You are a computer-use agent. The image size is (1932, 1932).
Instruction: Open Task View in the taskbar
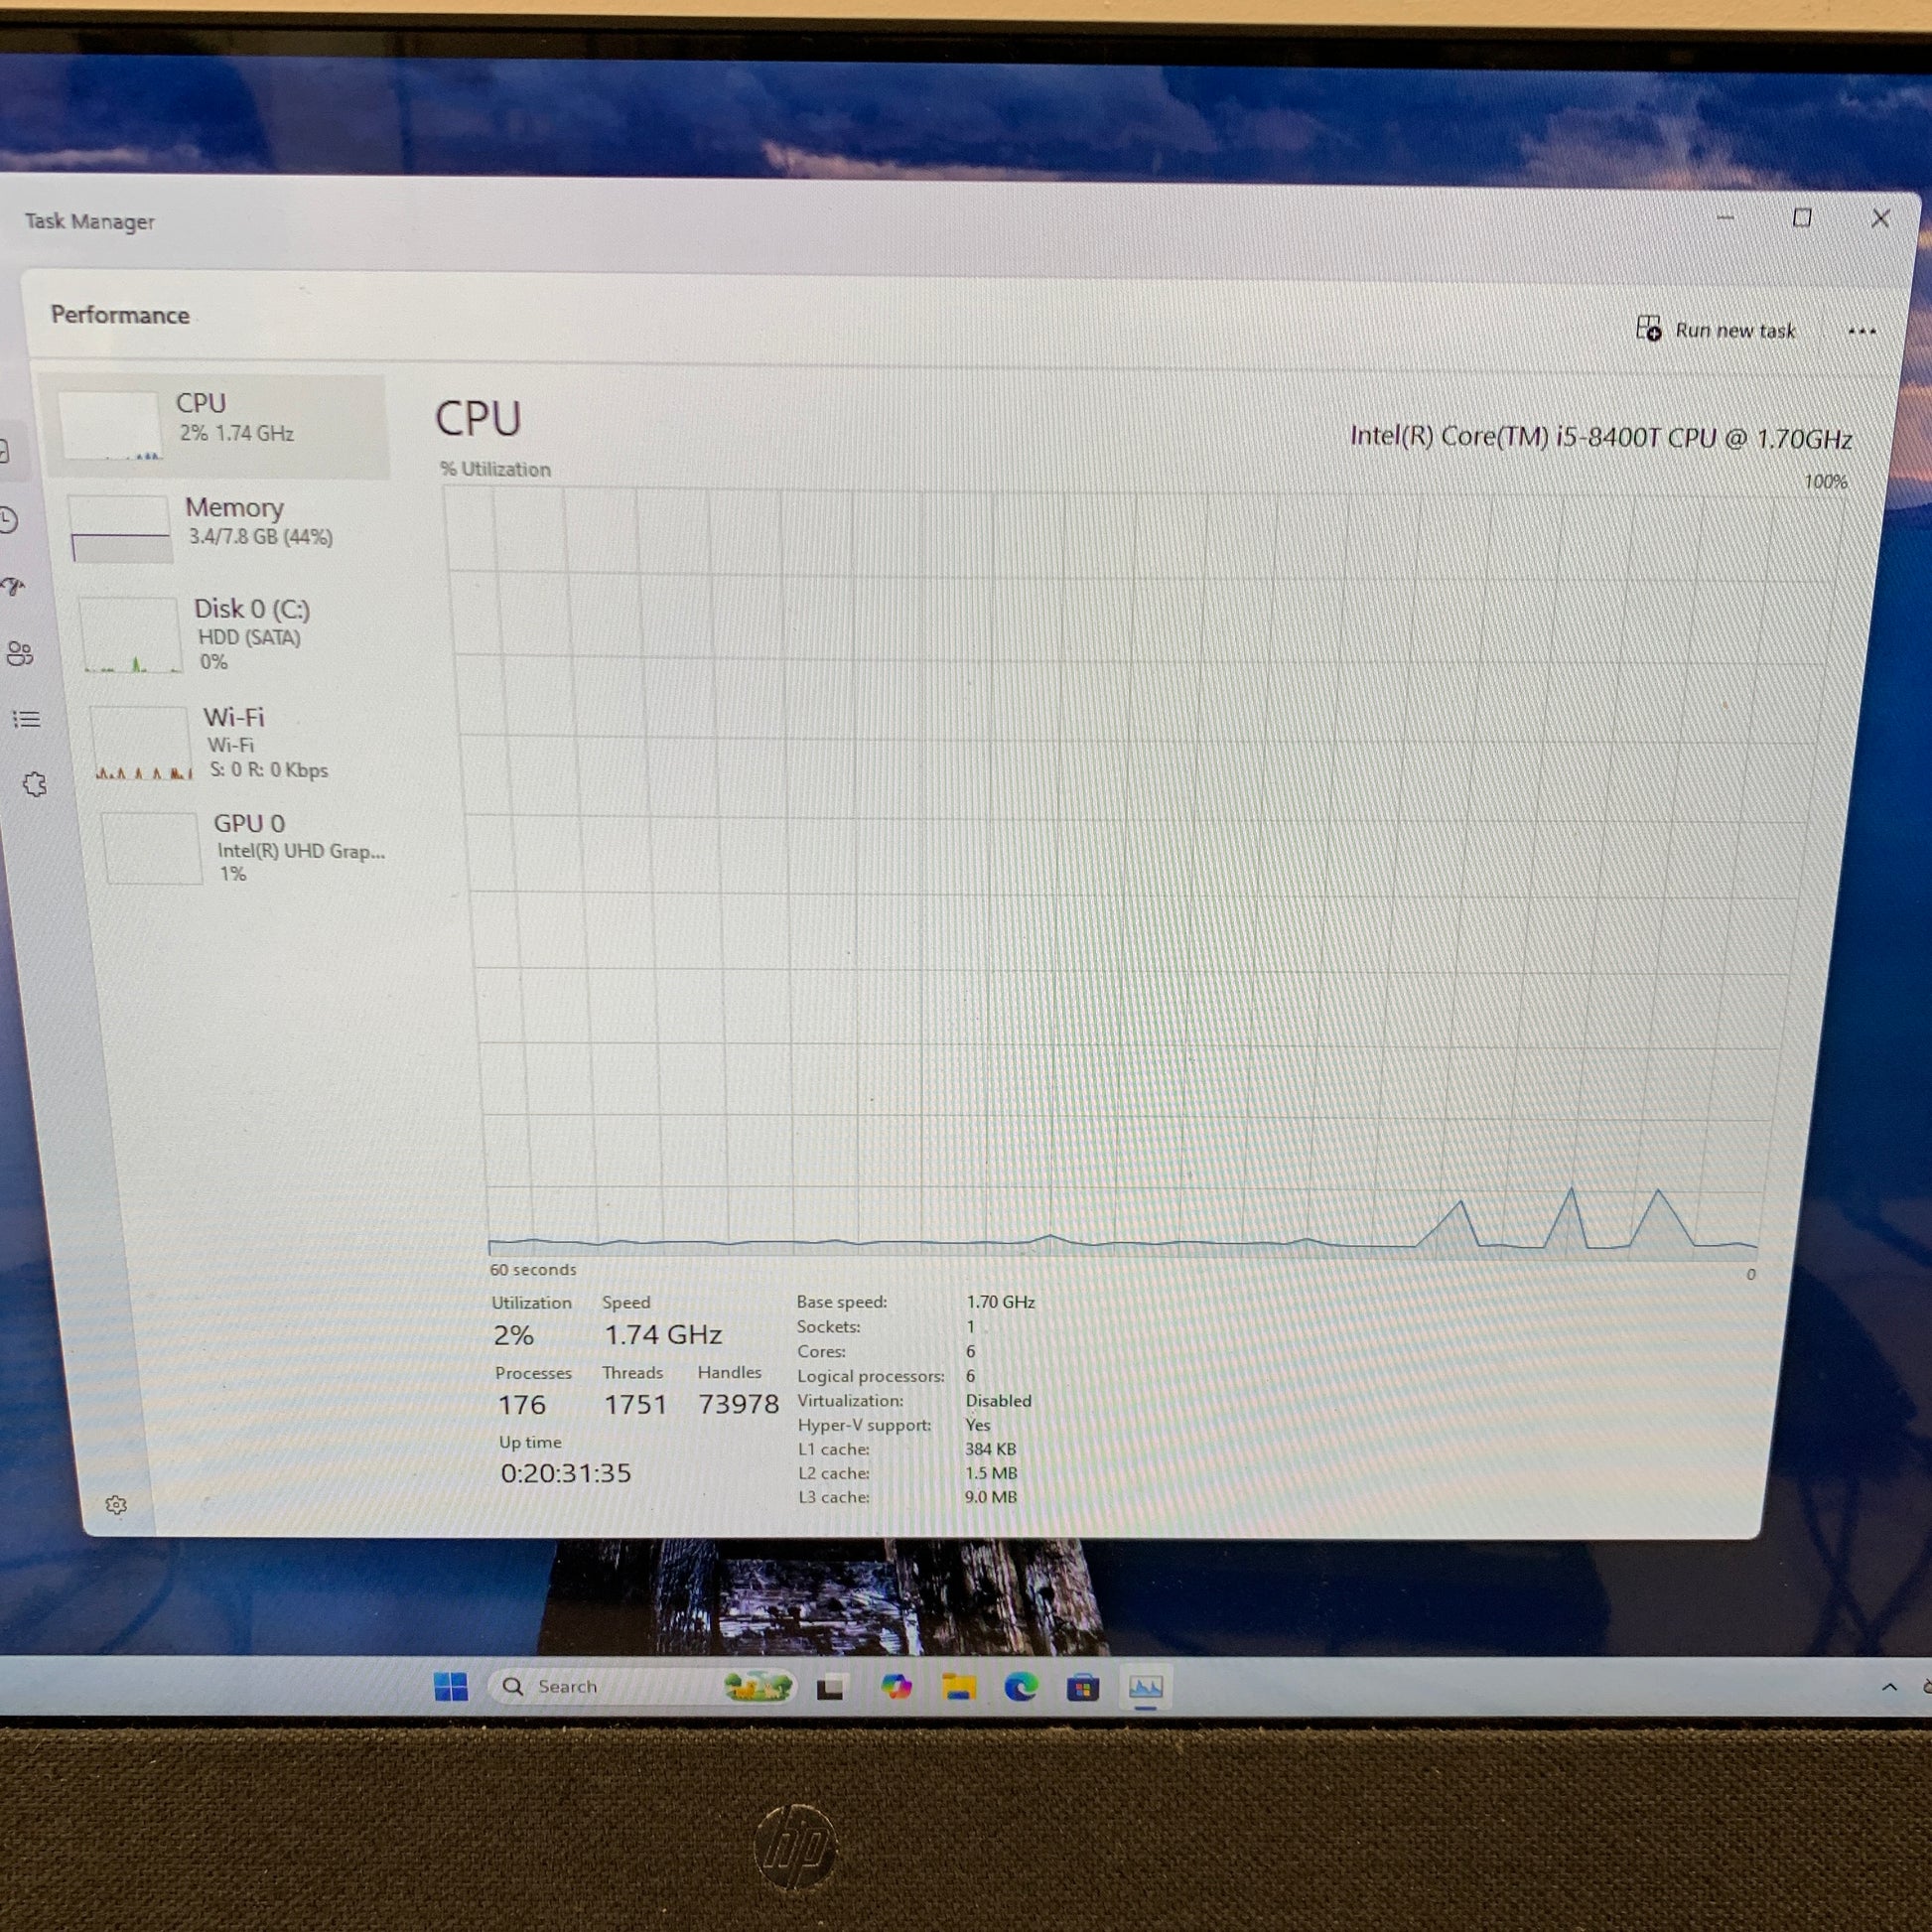830,1688
